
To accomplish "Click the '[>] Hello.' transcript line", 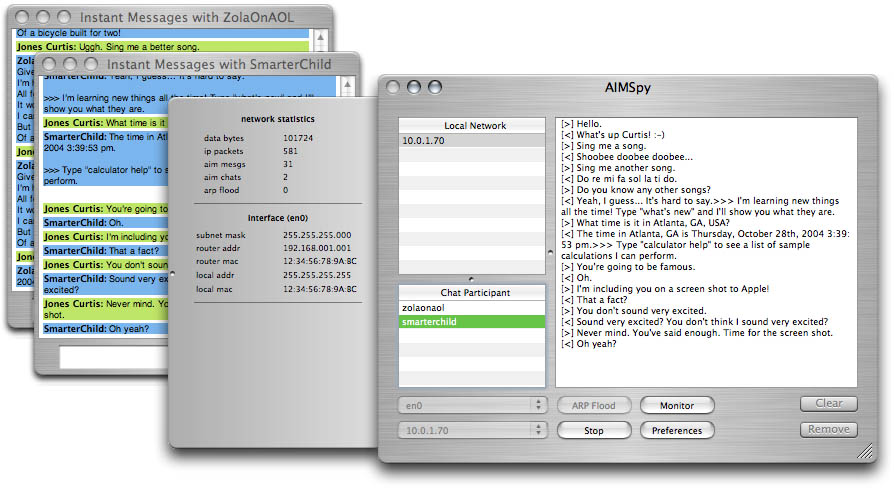I will click(581, 124).
